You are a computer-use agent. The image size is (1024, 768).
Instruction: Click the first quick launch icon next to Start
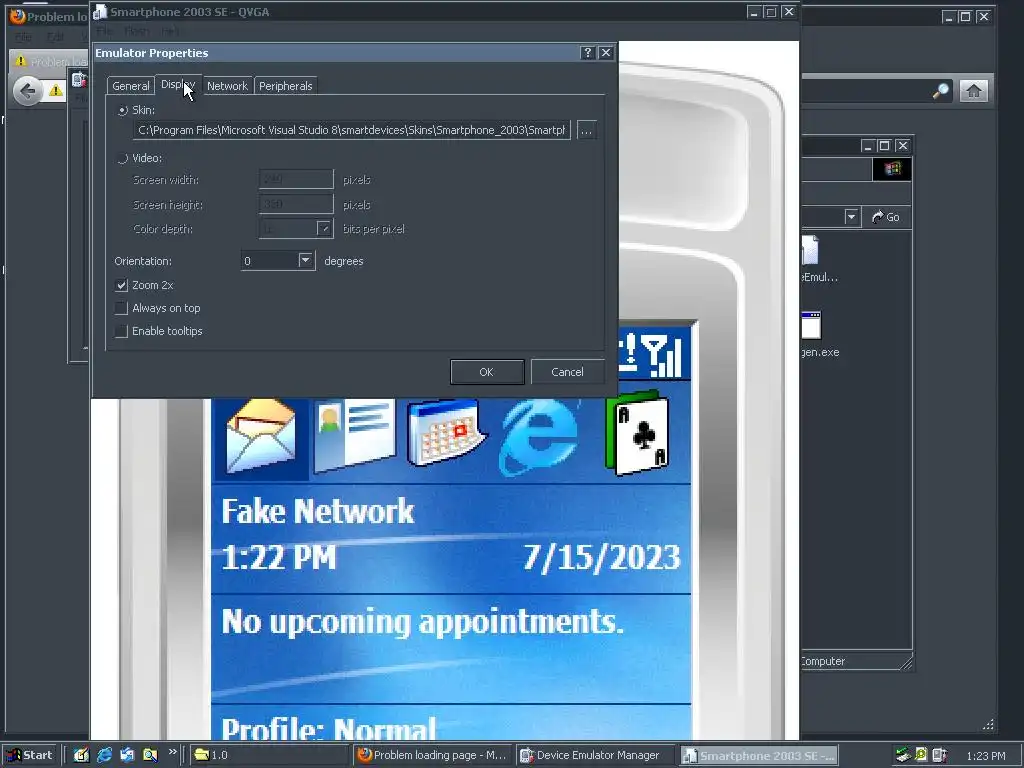click(x=81, y=755)
